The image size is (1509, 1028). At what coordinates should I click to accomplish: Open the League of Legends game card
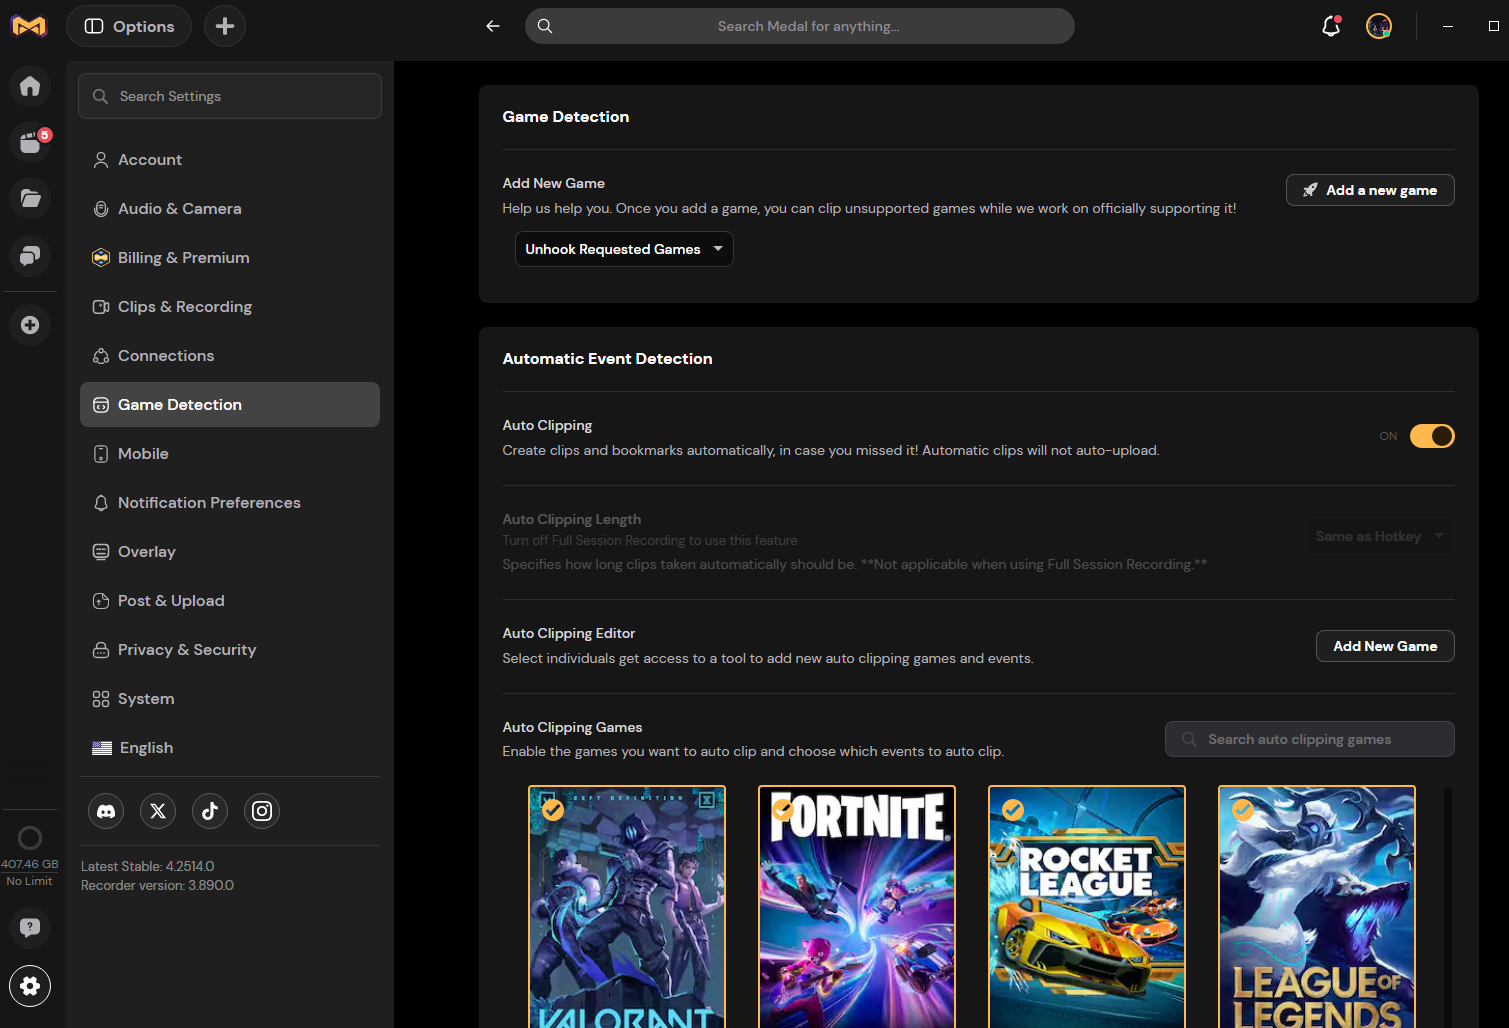pos(1317,907)
